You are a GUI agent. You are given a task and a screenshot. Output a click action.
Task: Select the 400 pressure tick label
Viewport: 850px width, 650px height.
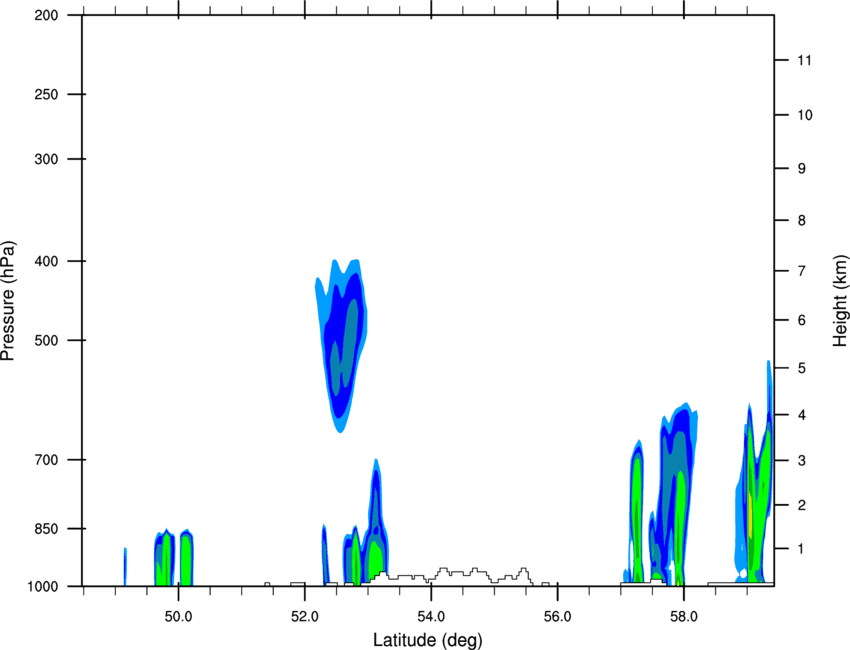[x=46, y=261]
